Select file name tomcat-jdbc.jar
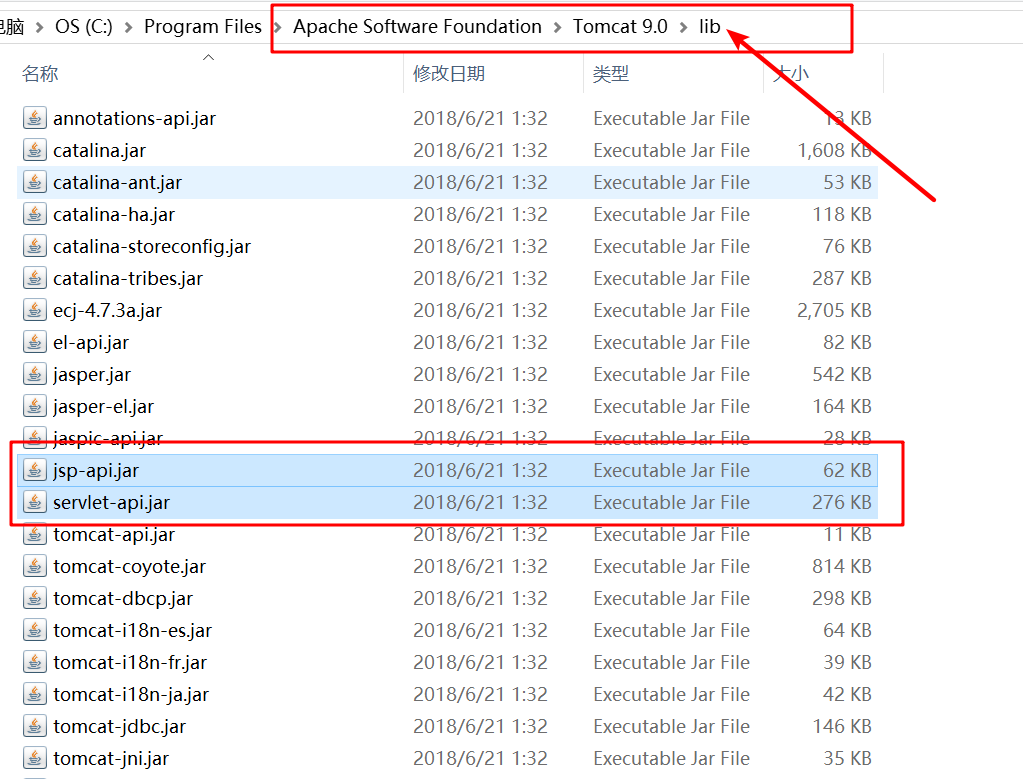The height and width of the screenshot is (781, 1023). coord(119,726)
